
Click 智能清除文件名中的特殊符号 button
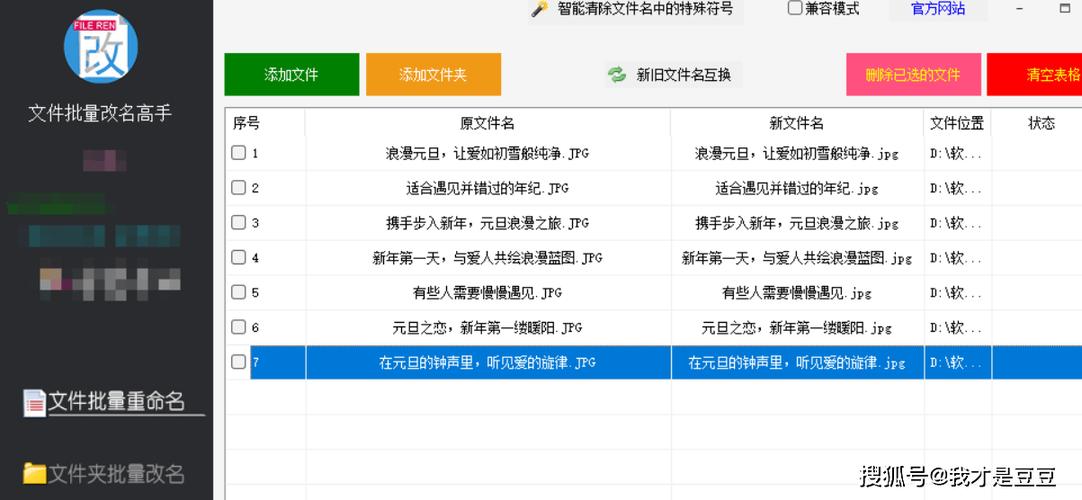(635, 9)
